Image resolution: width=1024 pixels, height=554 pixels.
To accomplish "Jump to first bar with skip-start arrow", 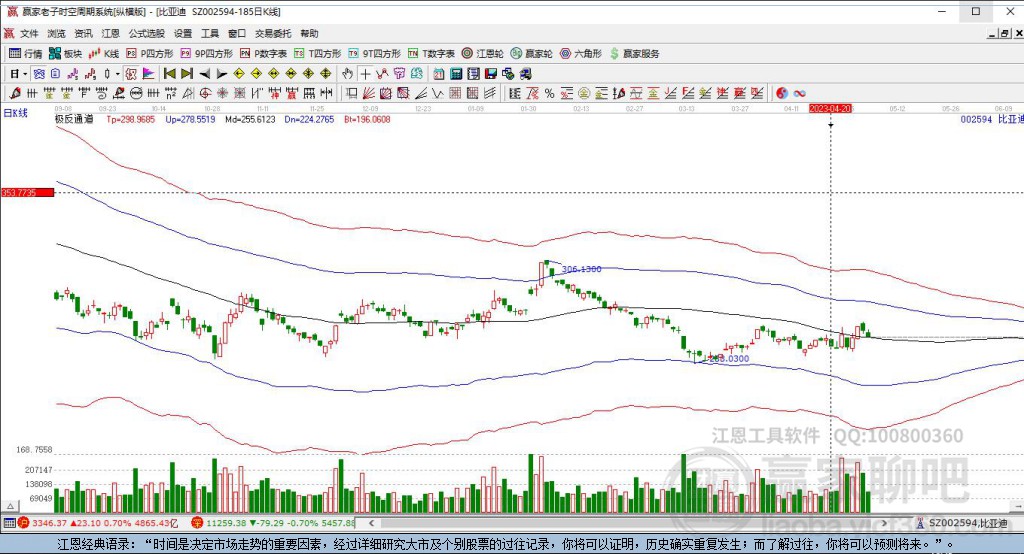I will [169, 73].
